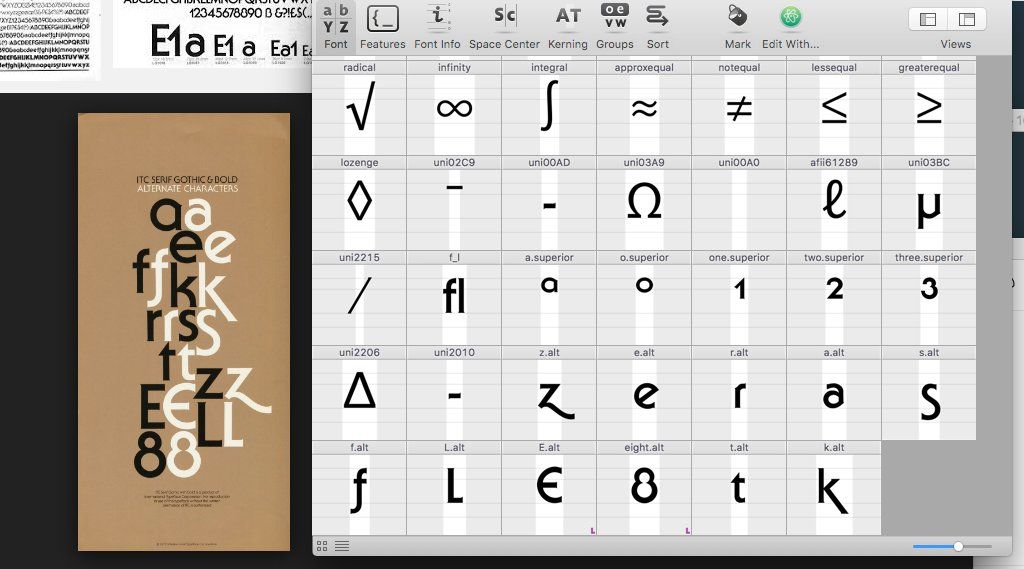Toggle the right Views segment button

965,19
